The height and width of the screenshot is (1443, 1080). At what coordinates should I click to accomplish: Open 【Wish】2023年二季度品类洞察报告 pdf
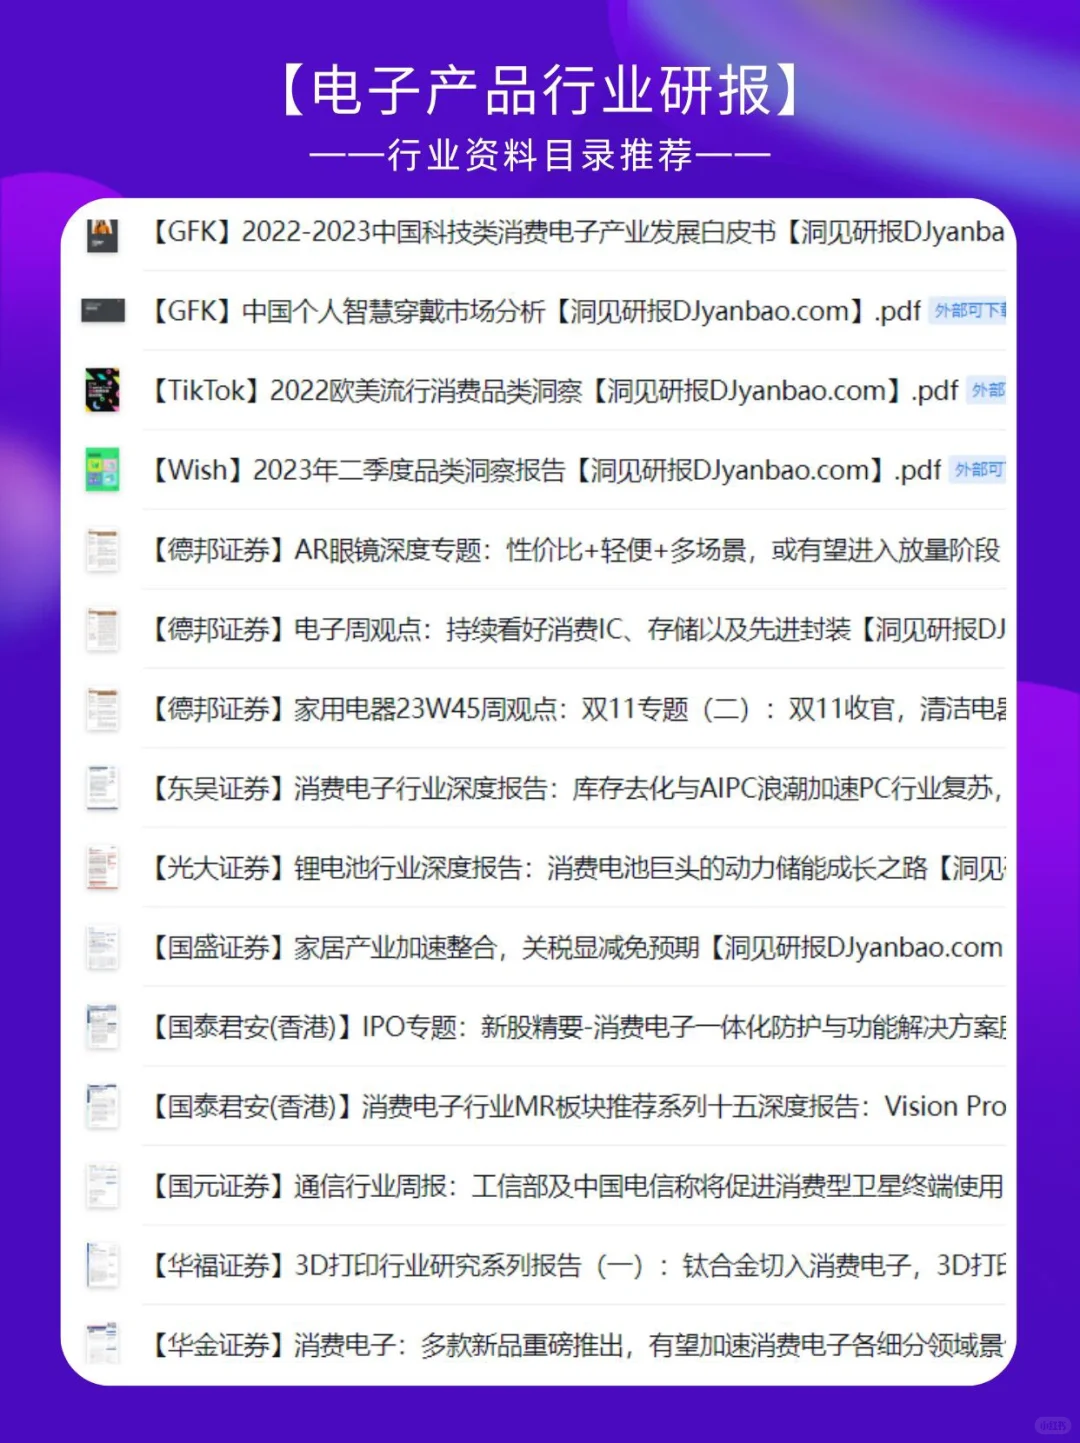(x=544, y=470)
